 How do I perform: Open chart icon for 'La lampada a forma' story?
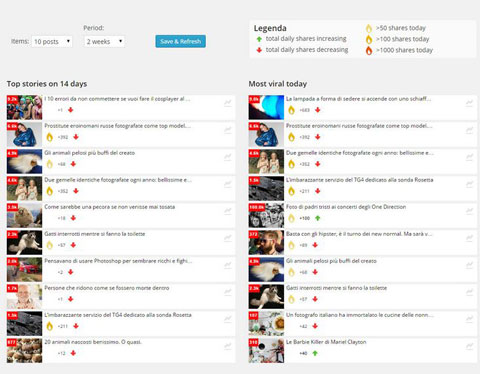pyautogui.click(x=469, y=103)
